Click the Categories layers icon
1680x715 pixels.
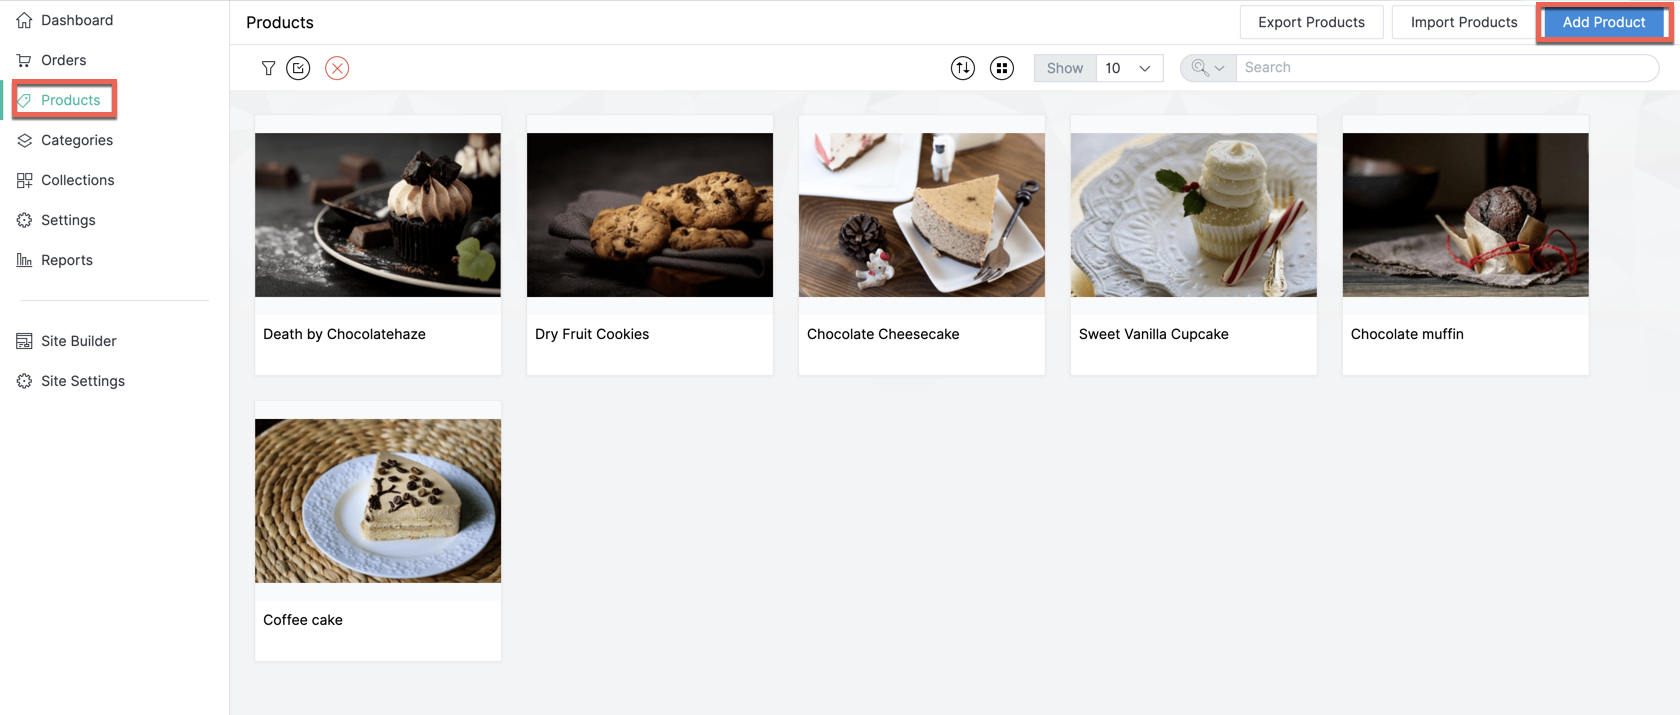24,140
